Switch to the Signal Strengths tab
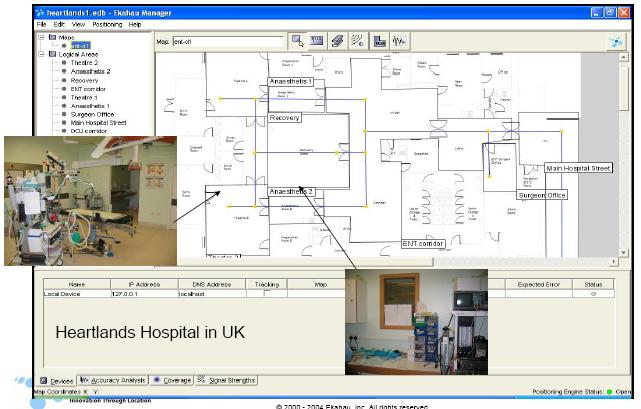The height and width of the screenshot is (409, 641). coord(226,380)
